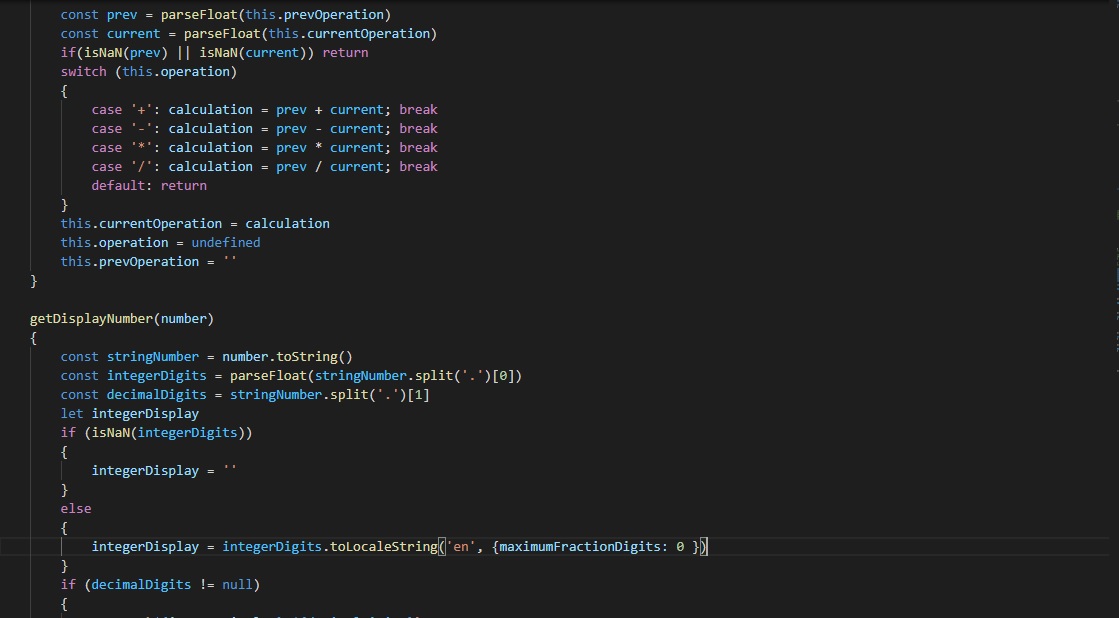Click the 'en' locale string literal
Image resolution: width=1119 pixels, height=618 pixels.
[461, 547]
